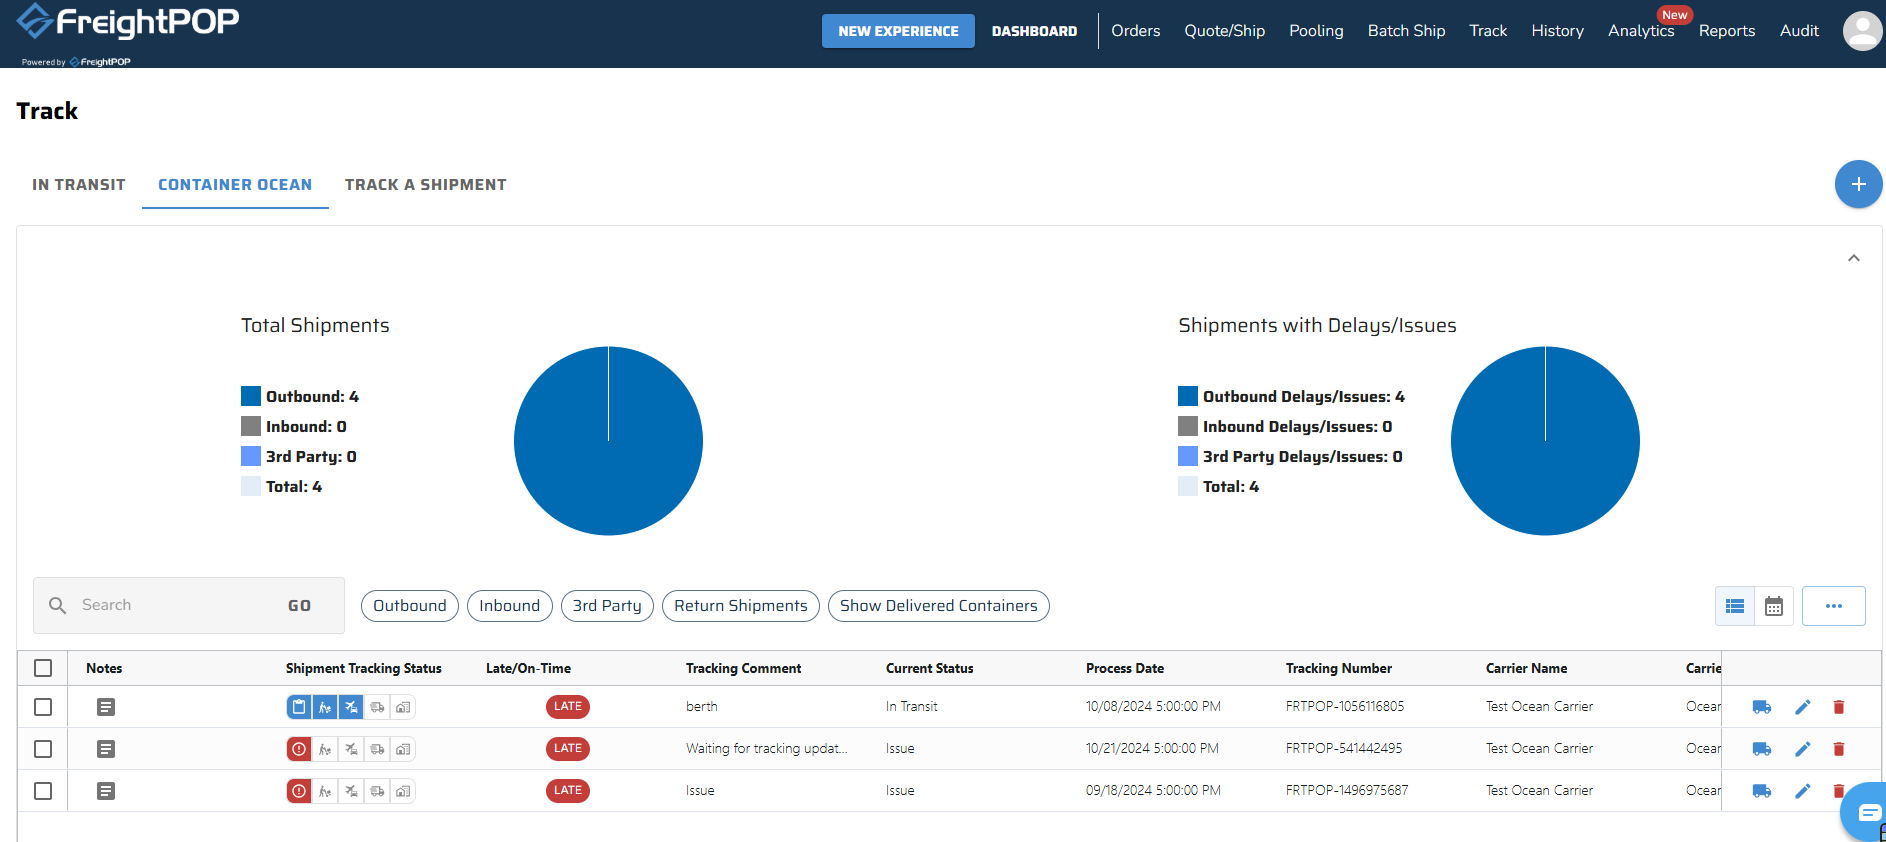Open the Orders menu
The width and height of the screenshot is (1886, 842).
pos(1136,31)
